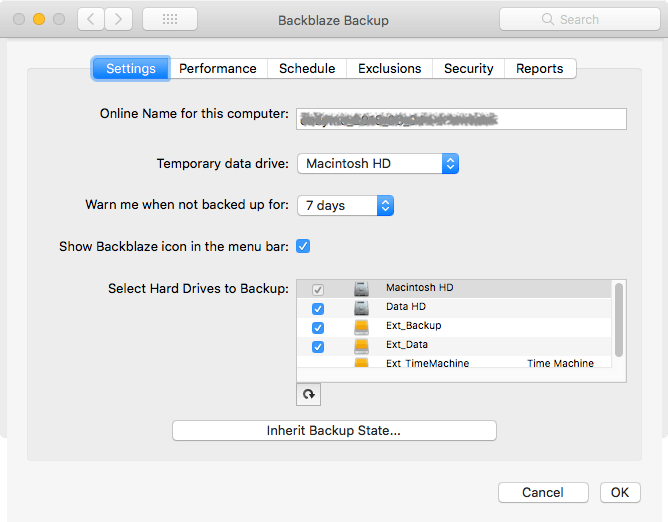This screenshot has height=522, width=668.
Task: Open the Temporary data drive dropdown
Action: (378, 164)
